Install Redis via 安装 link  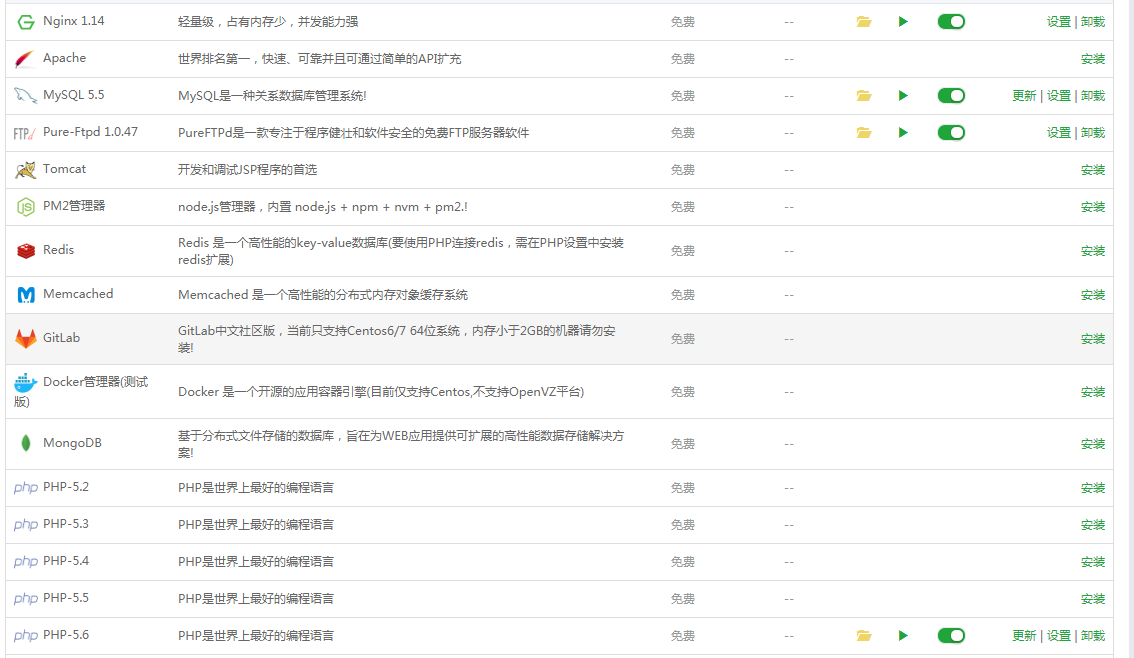point(1093,251)
